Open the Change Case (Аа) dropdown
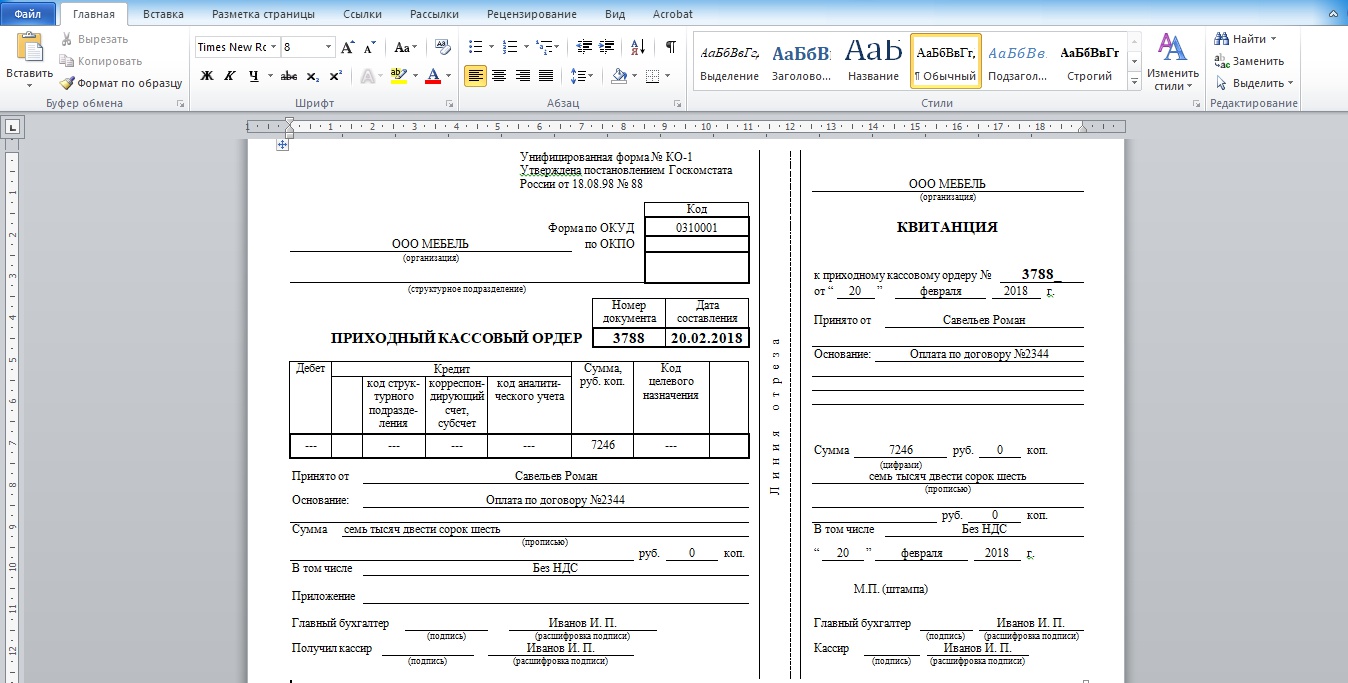Screen dimensions: 1348x683 [x=405, y=47]
